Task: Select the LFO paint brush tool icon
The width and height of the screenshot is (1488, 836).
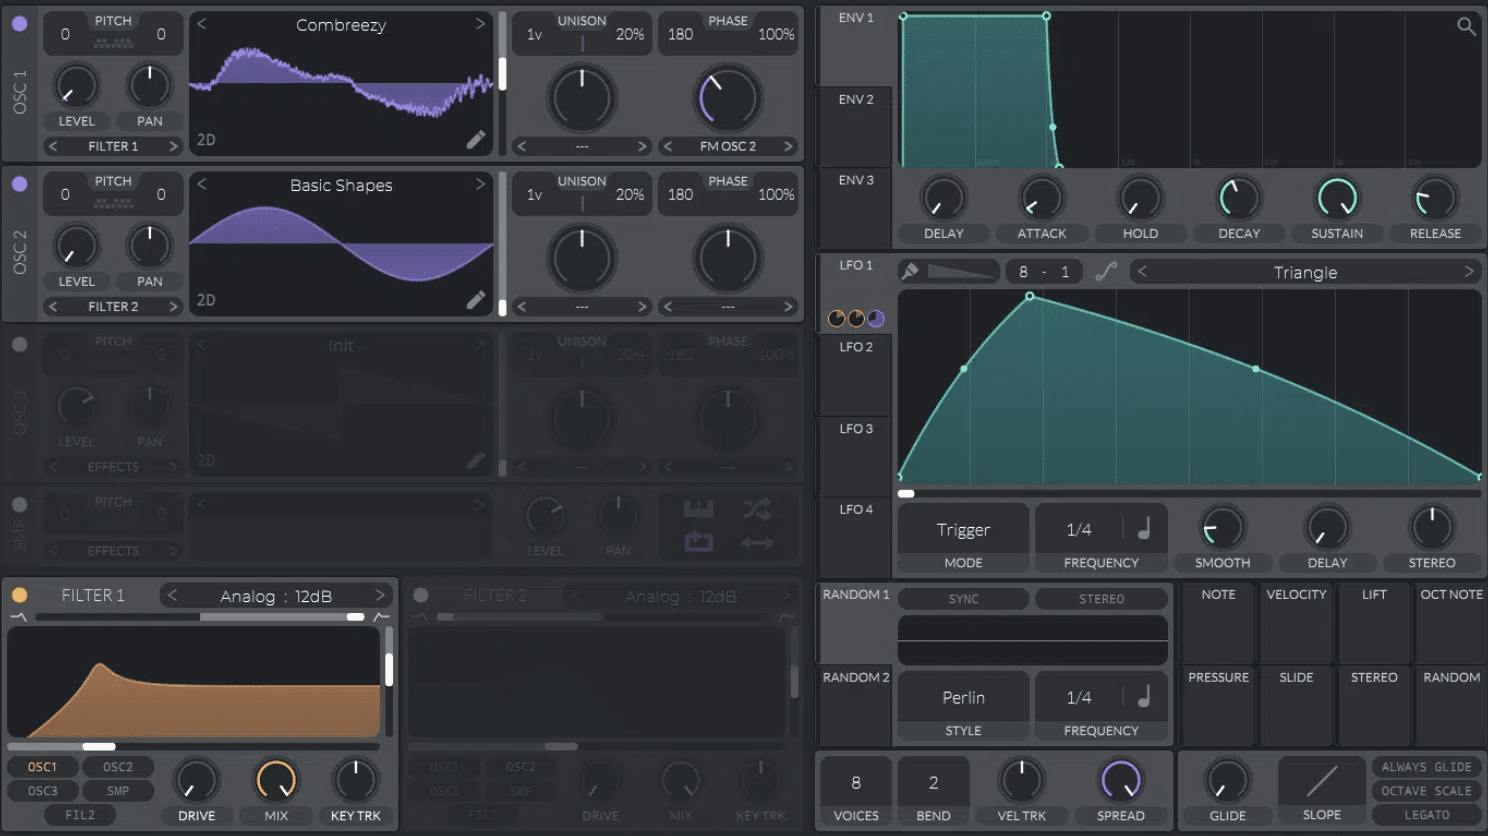Action: (910, 271)
